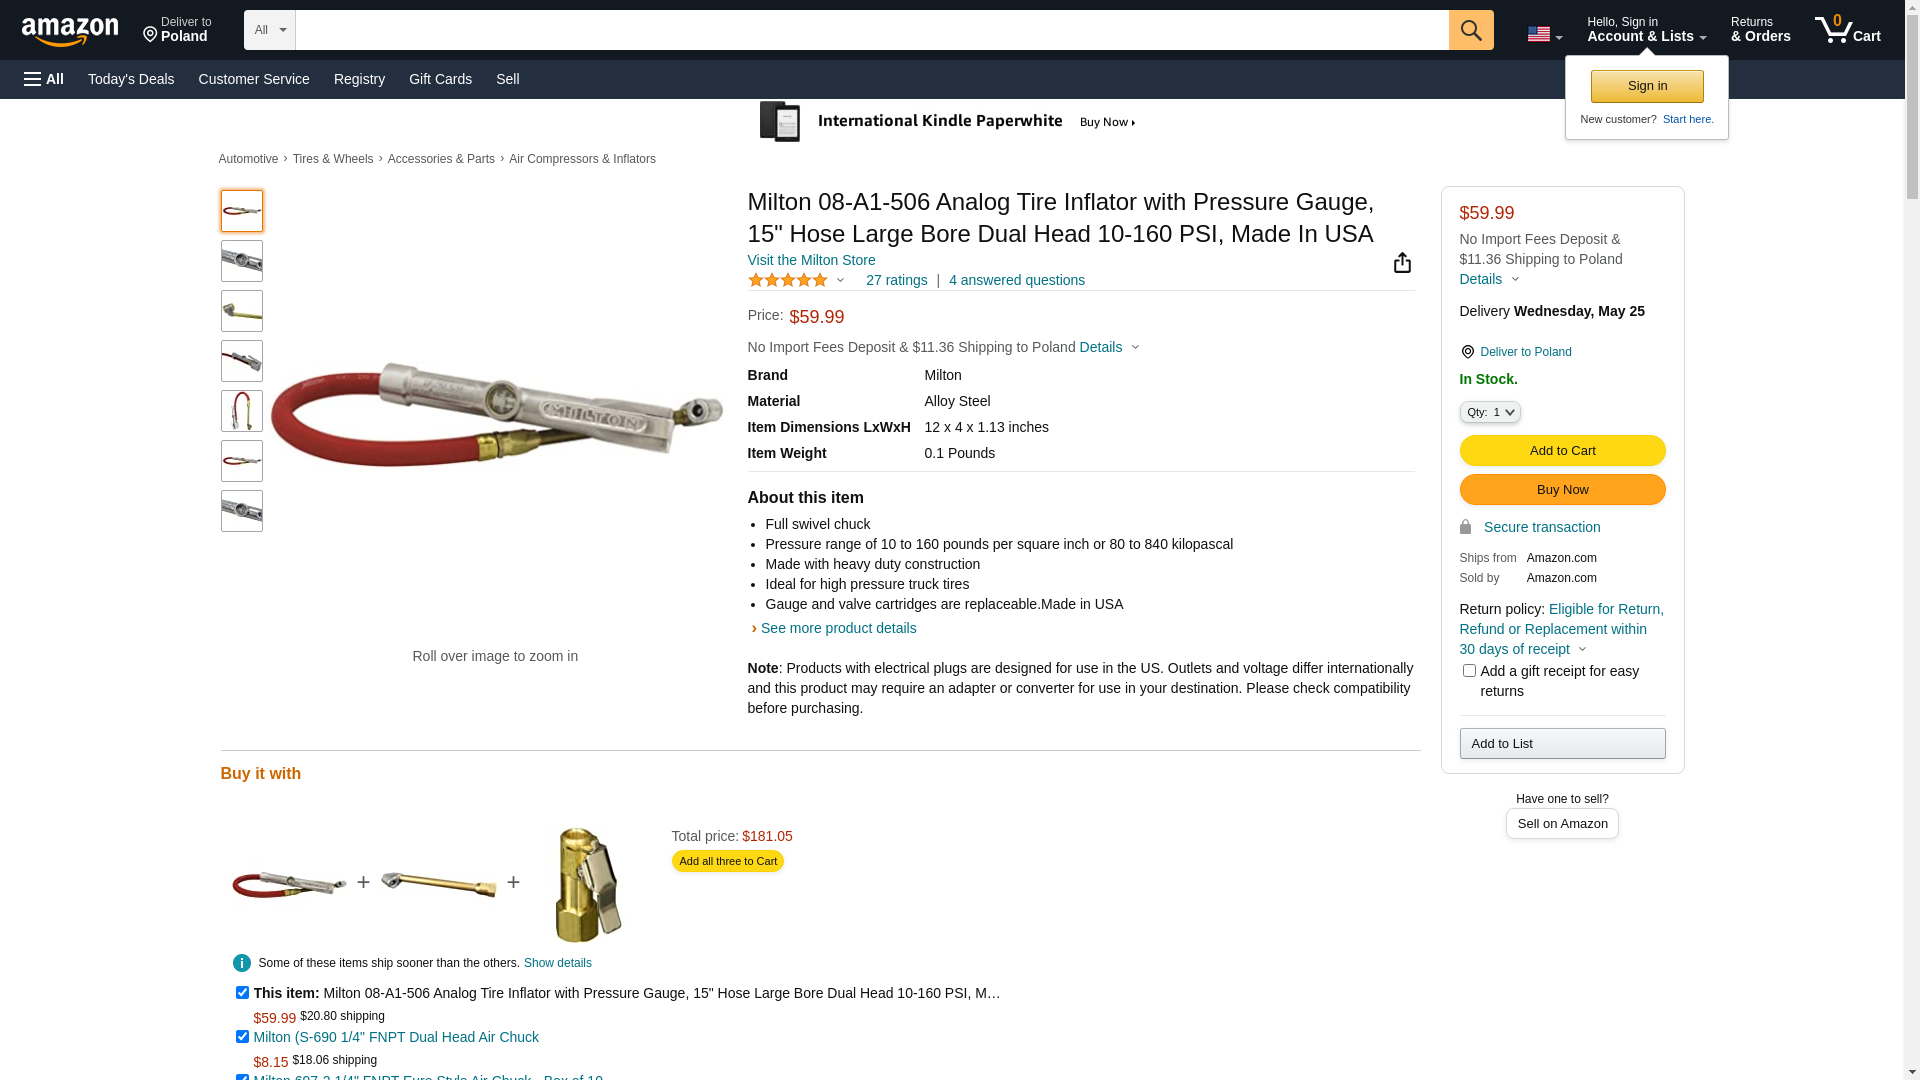The height and width of the screenshot is (1080, 1920).
Task: Click the Deliver to Poland location icon
Action: 1467,352
